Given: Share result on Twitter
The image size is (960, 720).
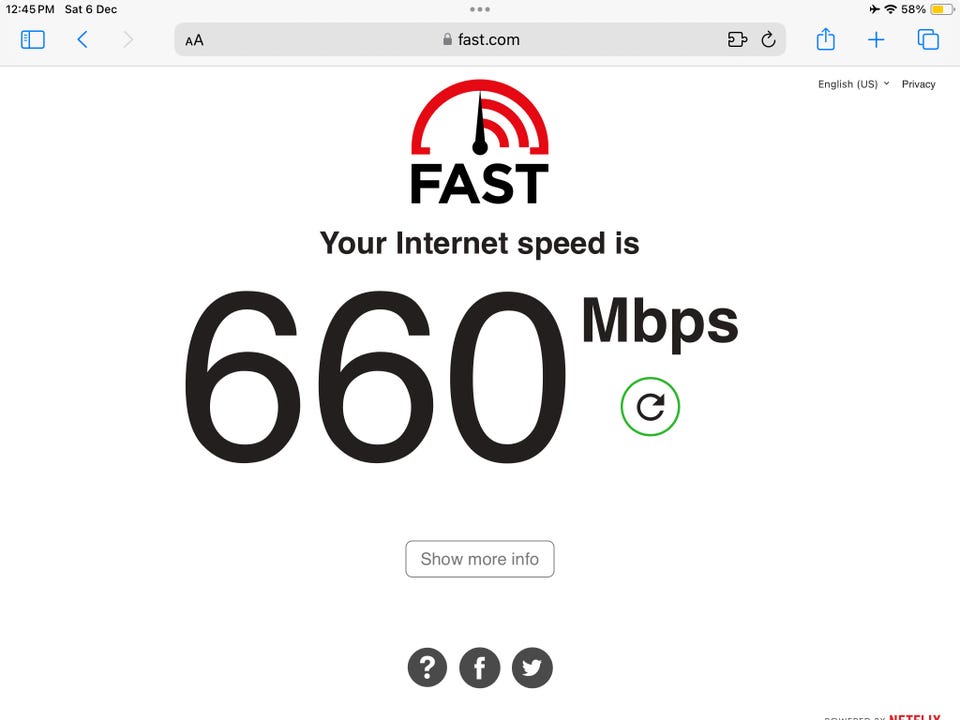Looking at the screenshot, I should (532, 667).
